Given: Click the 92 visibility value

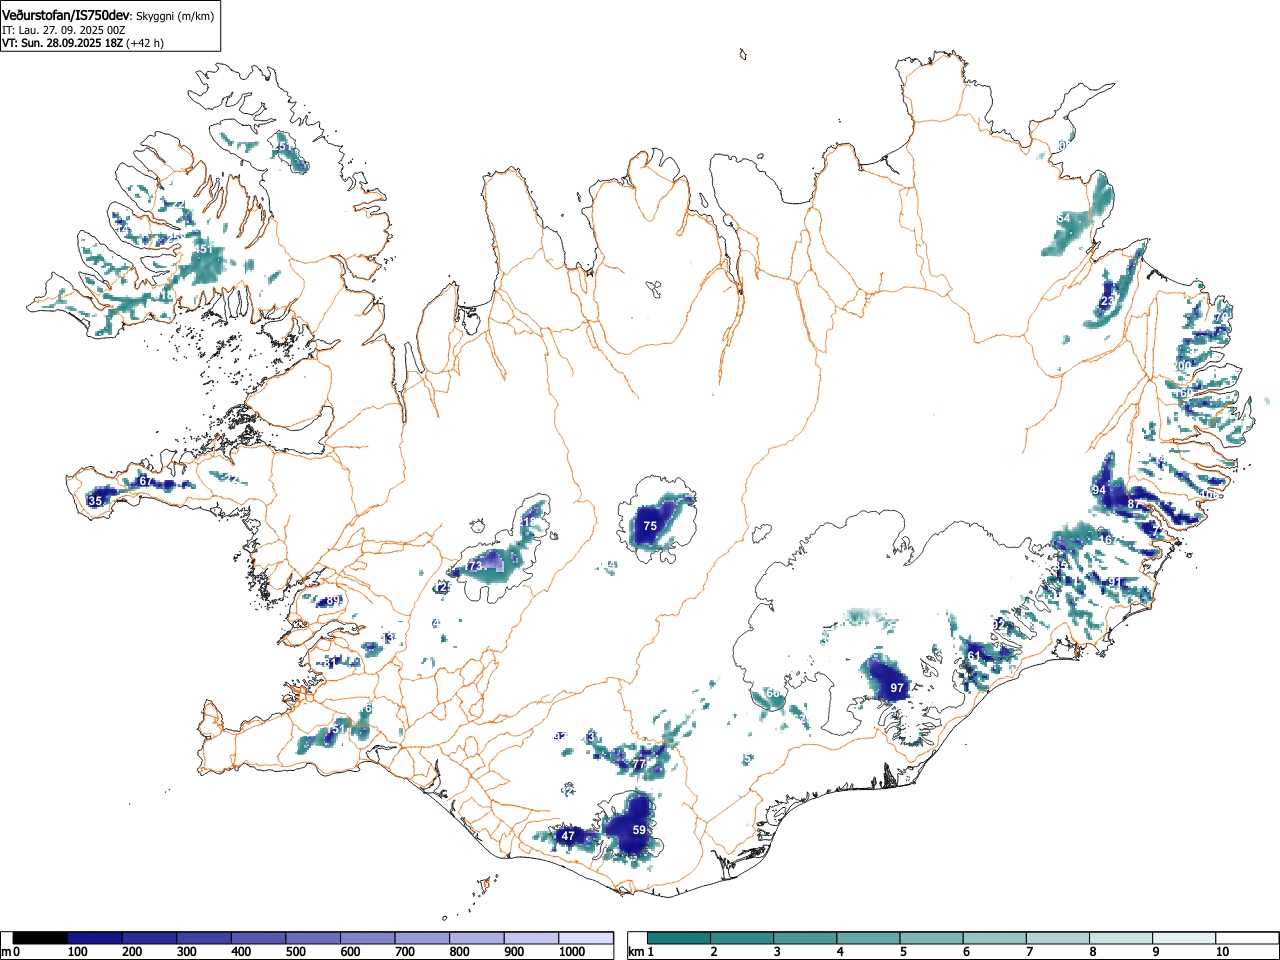Looking at the screenshot, I should click(x=998, y=625).
